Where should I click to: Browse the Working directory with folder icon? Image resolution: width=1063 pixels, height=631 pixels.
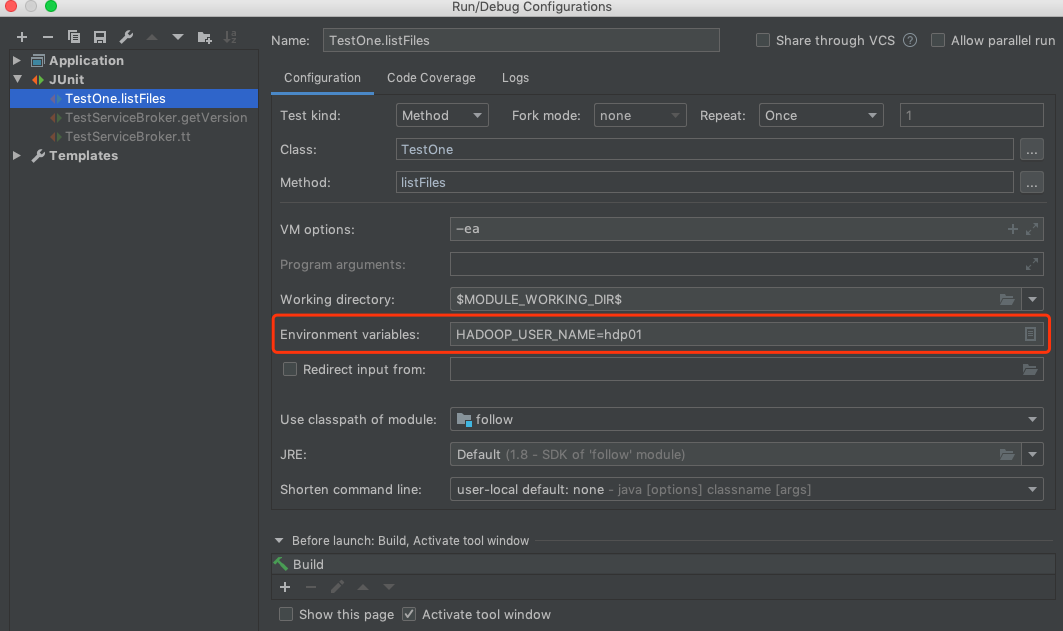(1008, 299)
